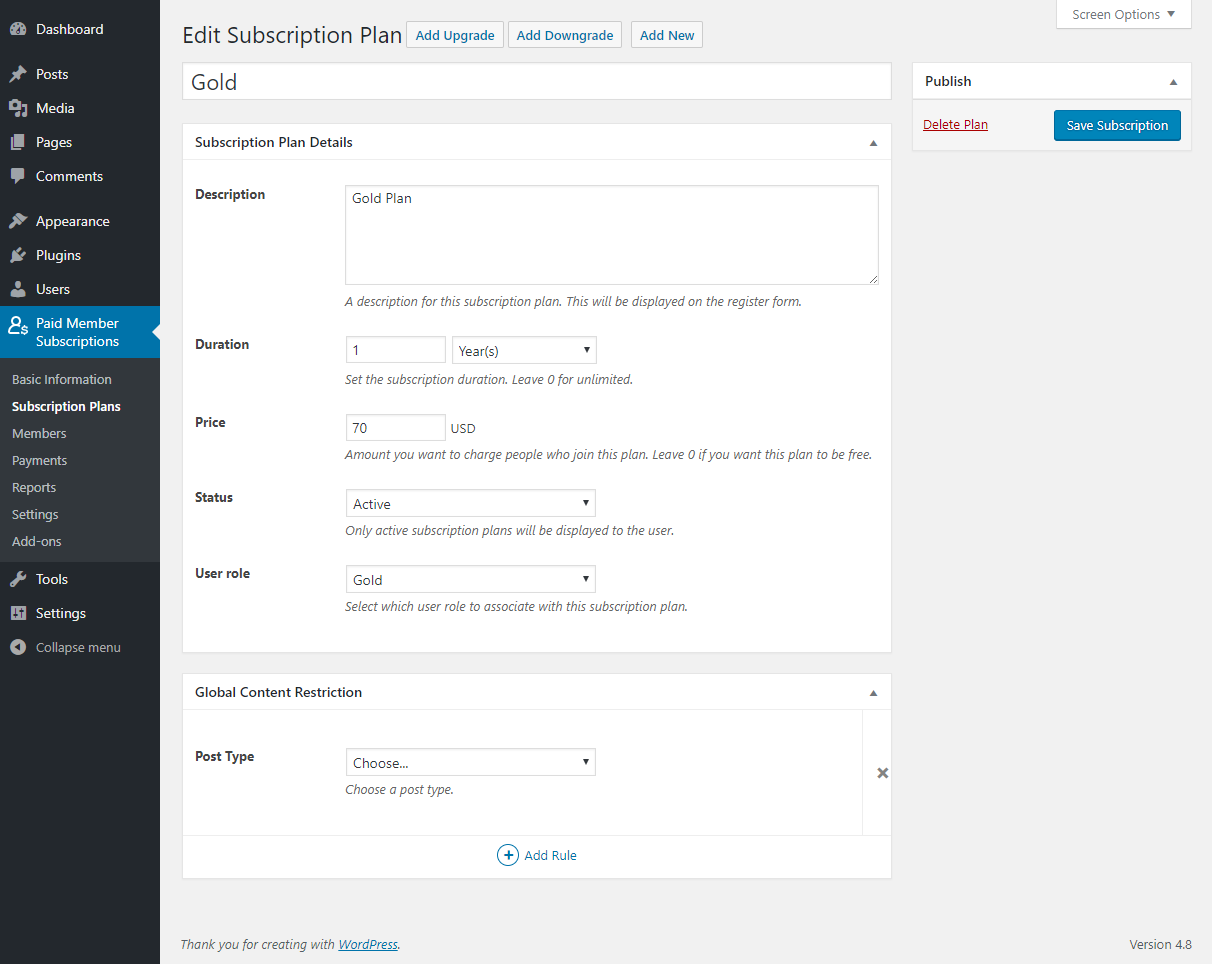Open the Media library icon
Image resolution: width=1212 pixels, height=964 pixels.
click(21, 107)
